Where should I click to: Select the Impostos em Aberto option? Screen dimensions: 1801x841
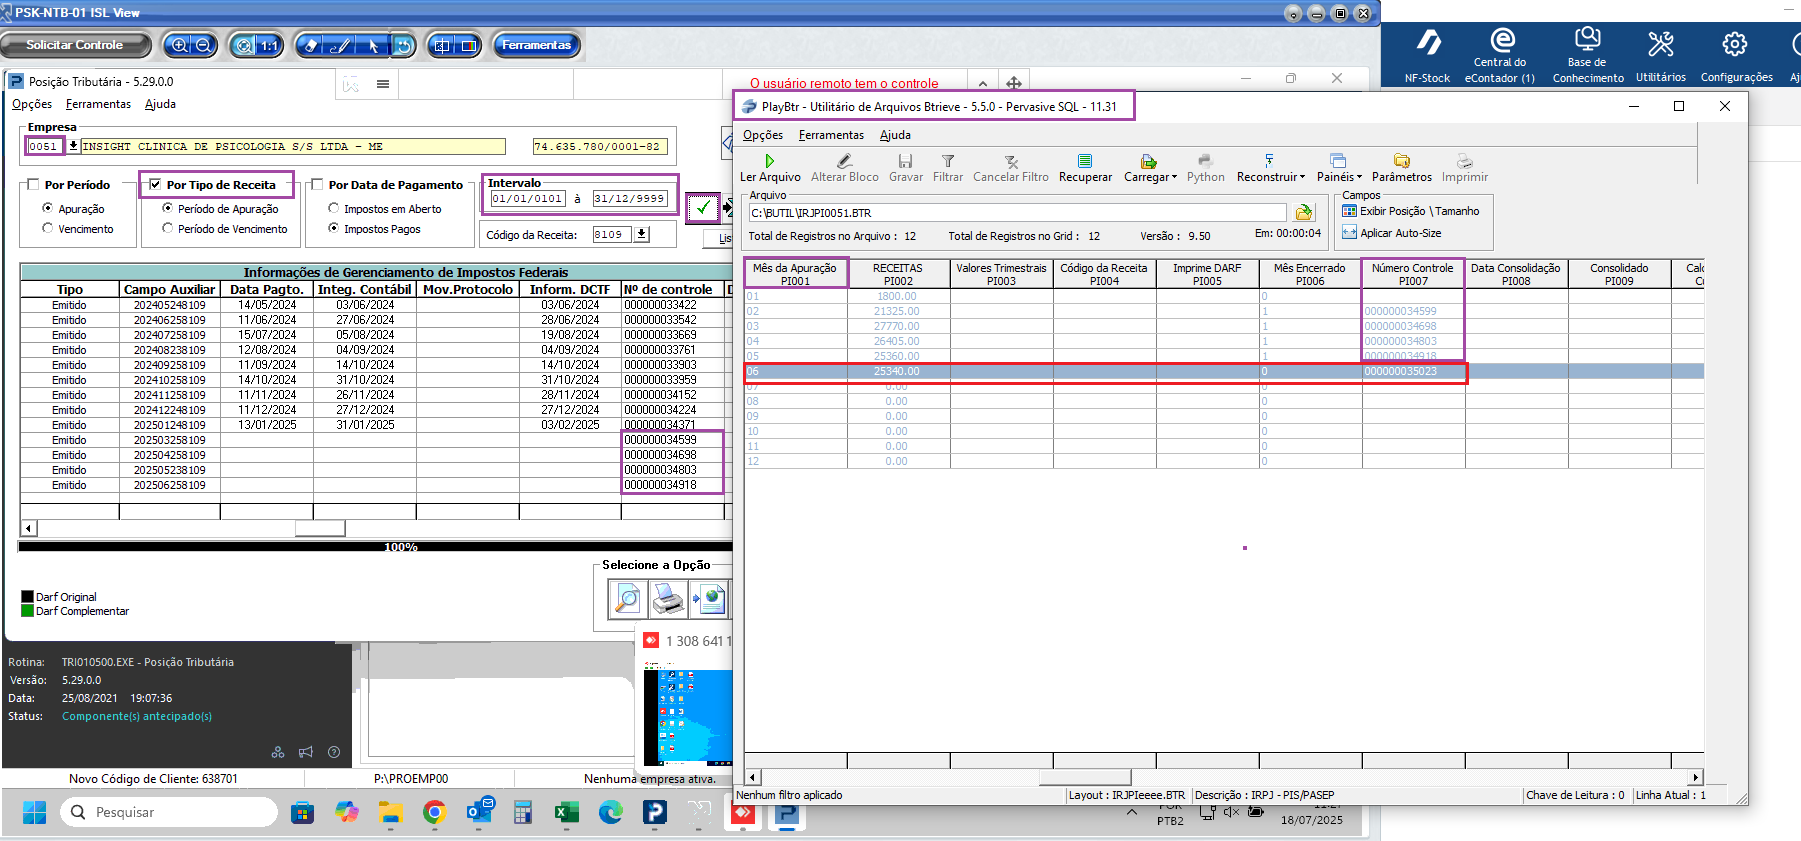tap(334, 209)
